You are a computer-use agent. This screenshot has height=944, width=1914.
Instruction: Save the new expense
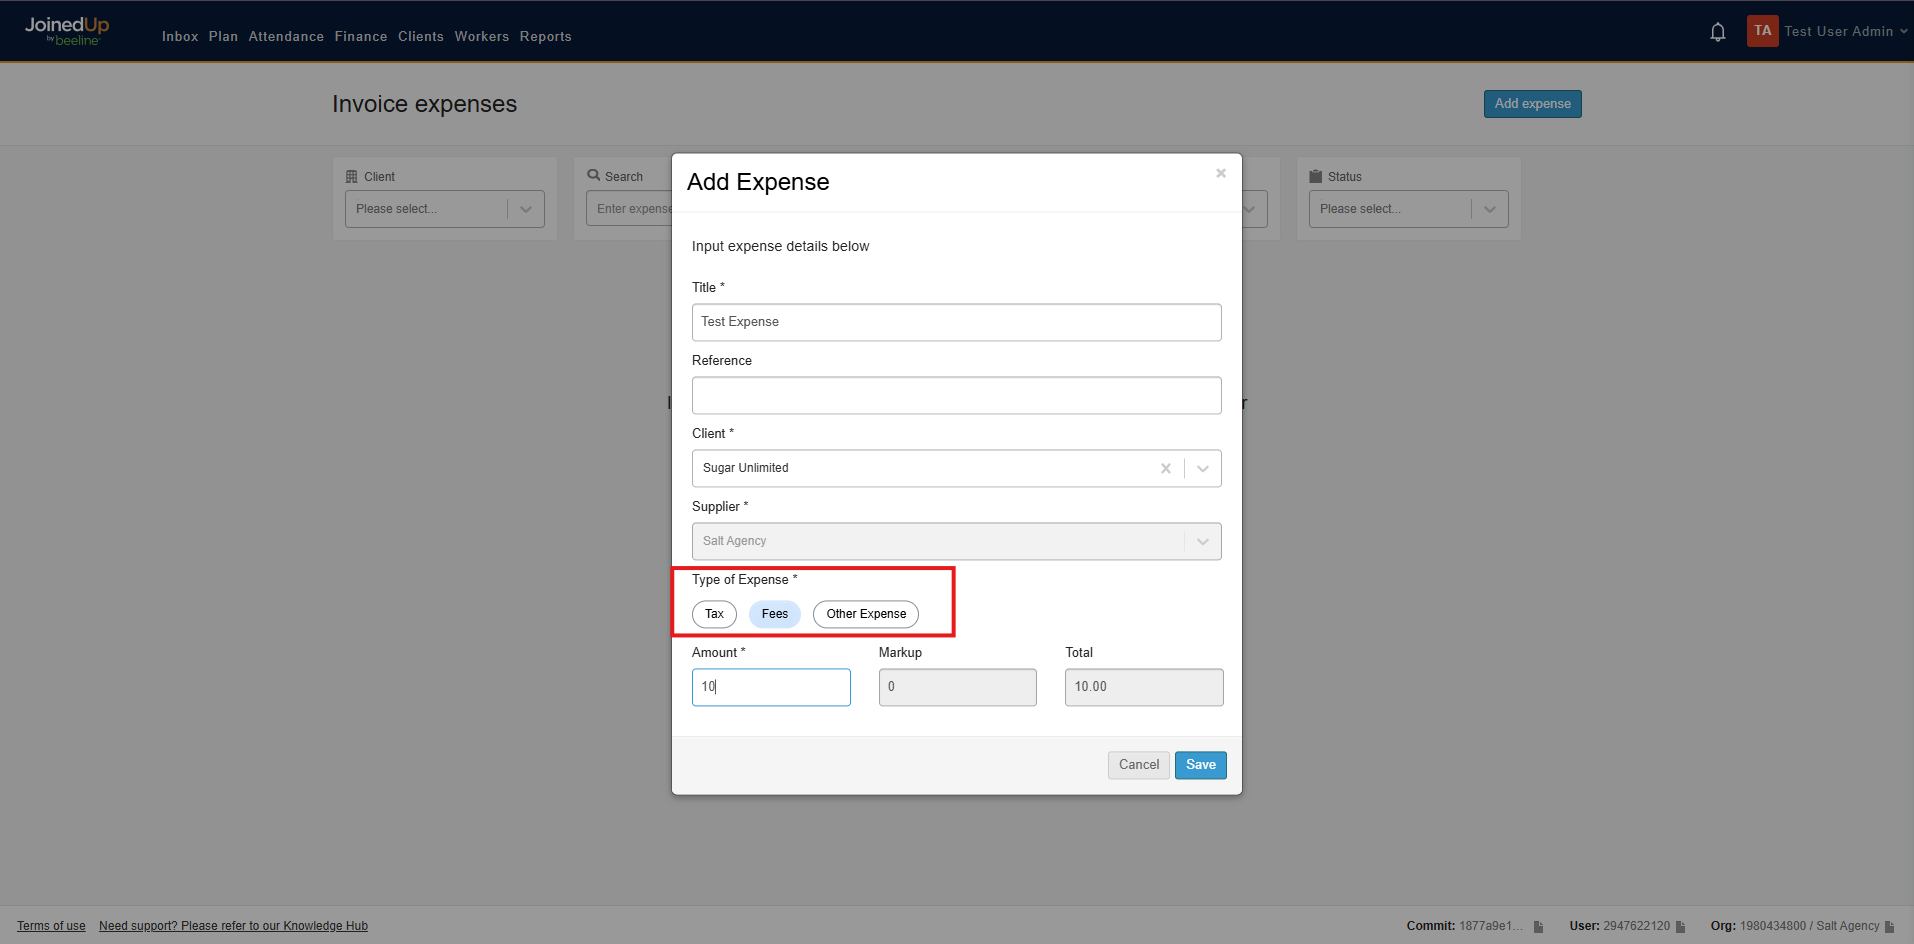[1200, 764]
